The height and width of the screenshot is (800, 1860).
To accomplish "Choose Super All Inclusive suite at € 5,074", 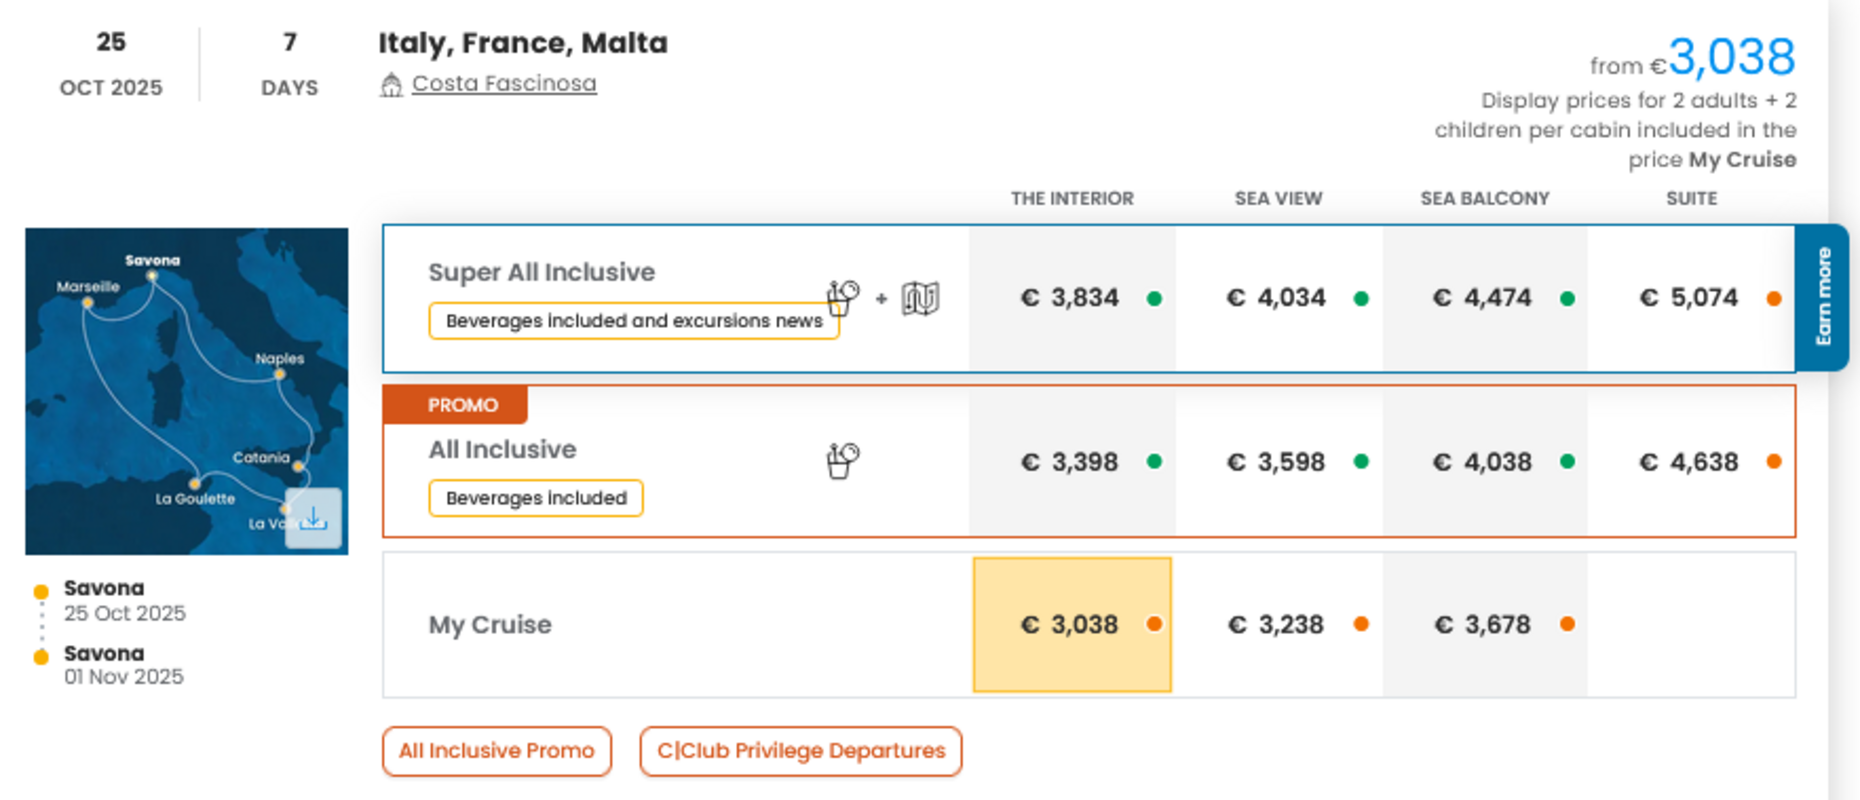I will click(x=1689, y=298).
